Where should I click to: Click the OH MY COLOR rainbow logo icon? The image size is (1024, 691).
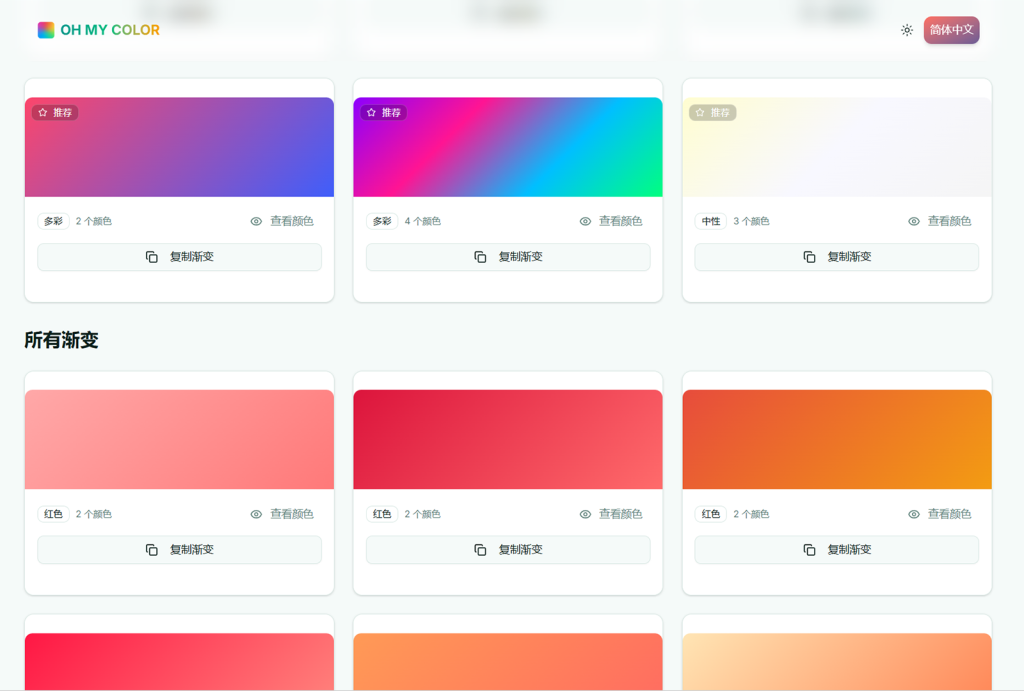click(46, 30)
